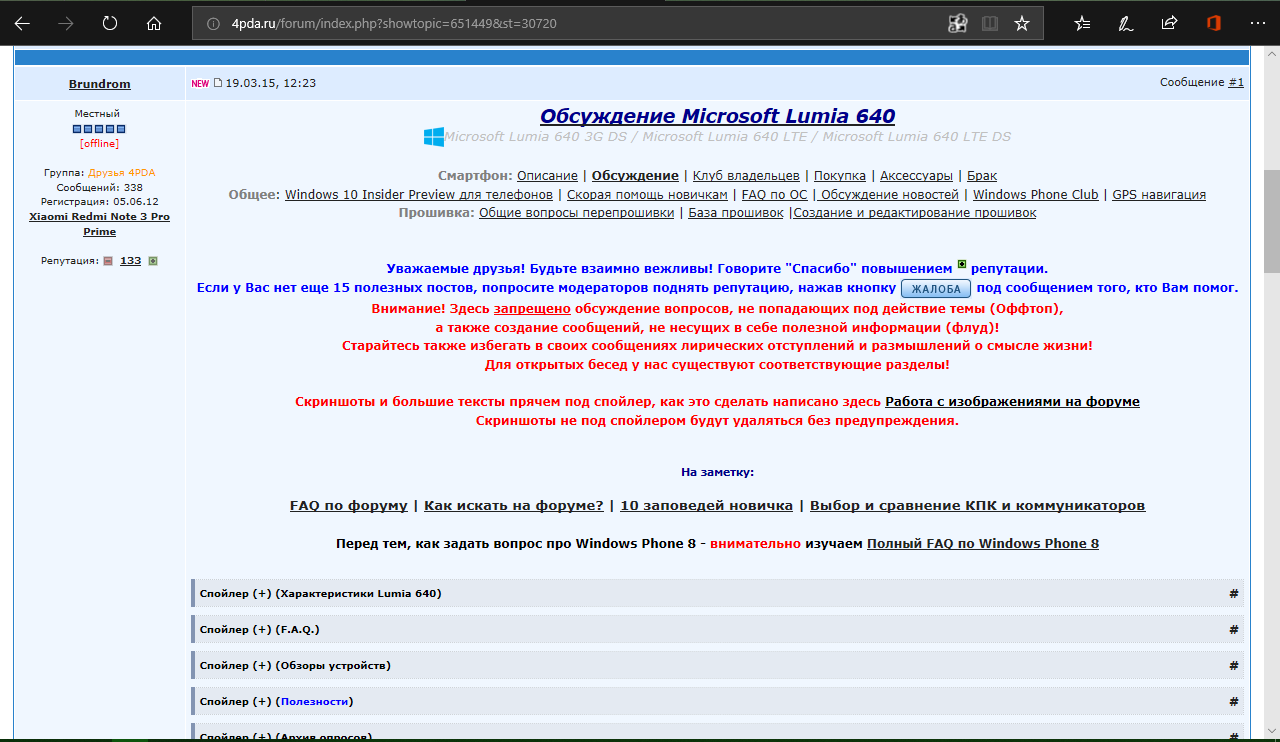The height and width of the screenshot is (742, 1280).
Task: Open the Описание smartphone link
Action: (547, 175)
